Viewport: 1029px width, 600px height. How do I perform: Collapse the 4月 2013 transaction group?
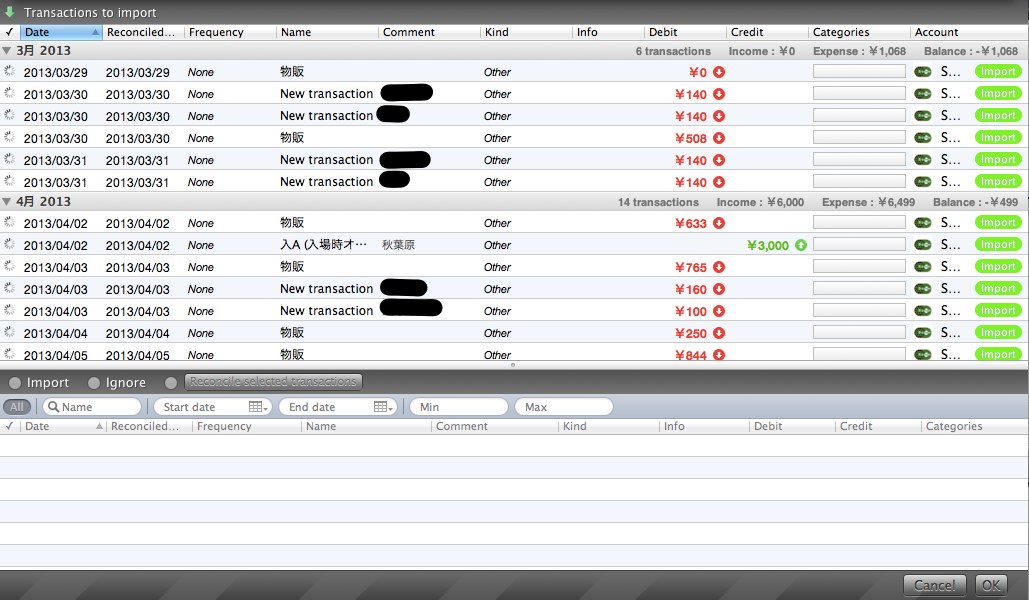tap(7, 202)
